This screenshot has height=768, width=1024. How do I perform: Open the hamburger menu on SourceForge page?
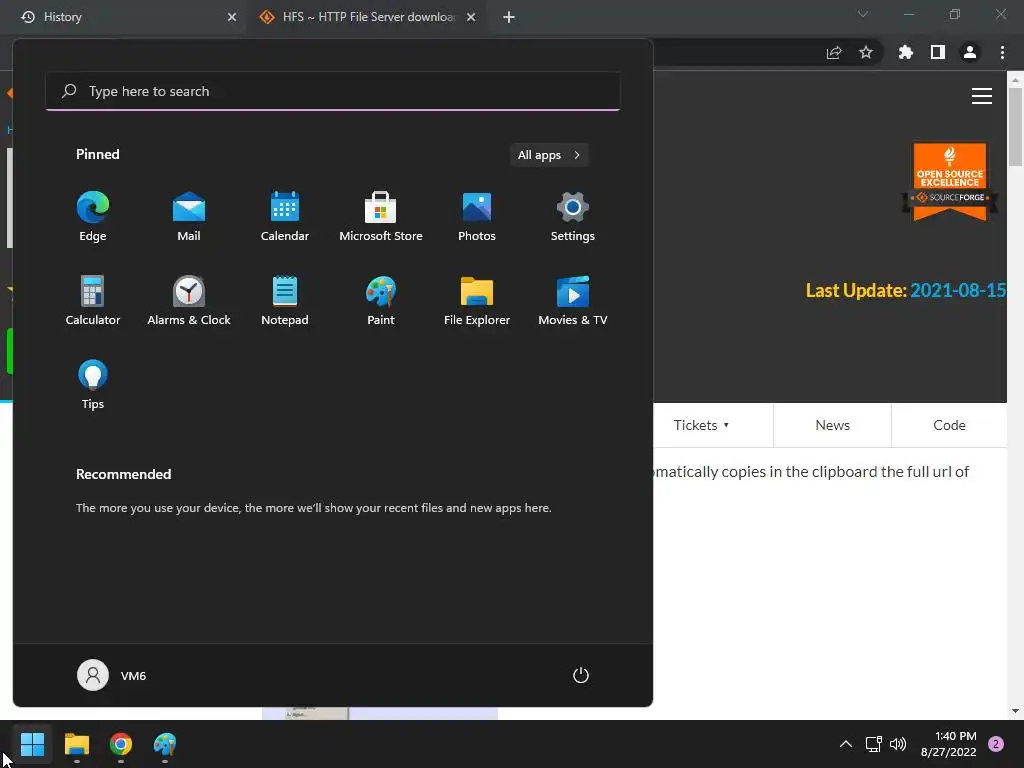pyautogui.click(x=982, y=96)
